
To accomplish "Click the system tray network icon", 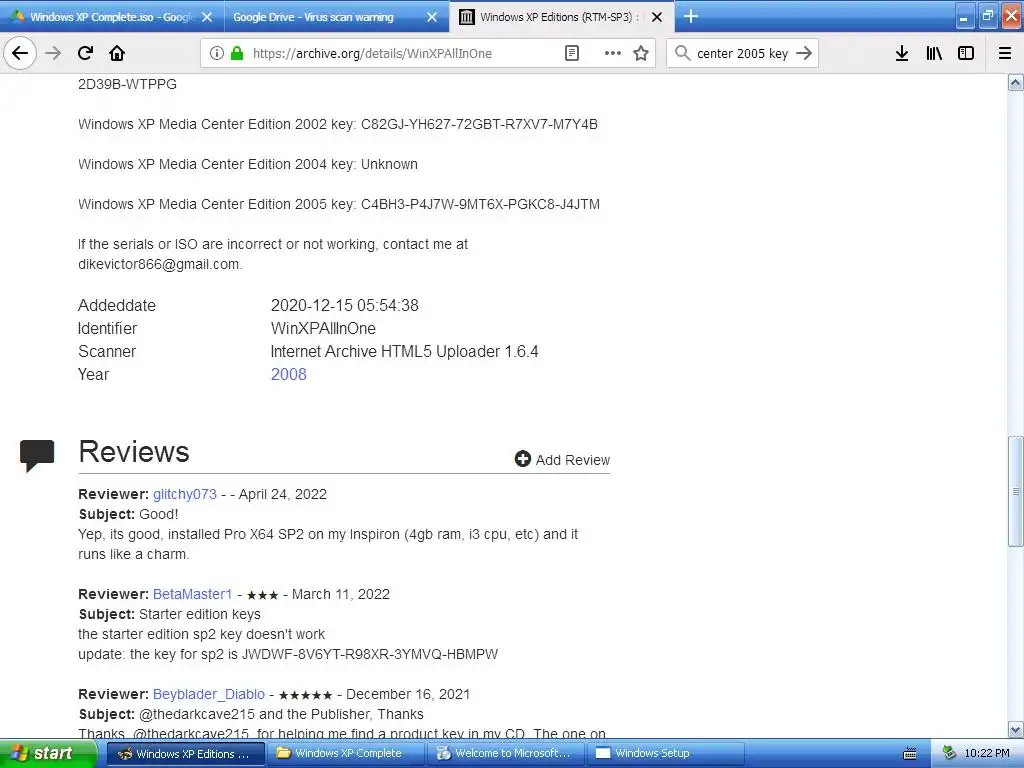I will click(x=950, y=754).
